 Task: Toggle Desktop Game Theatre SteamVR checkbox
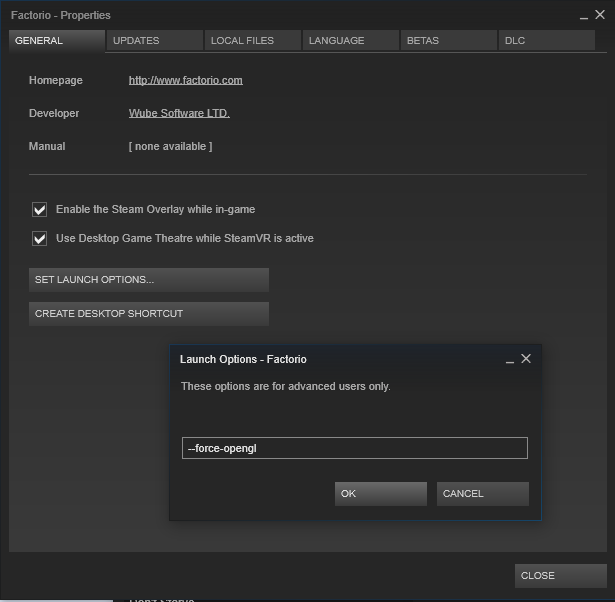[x=40, y=239]
